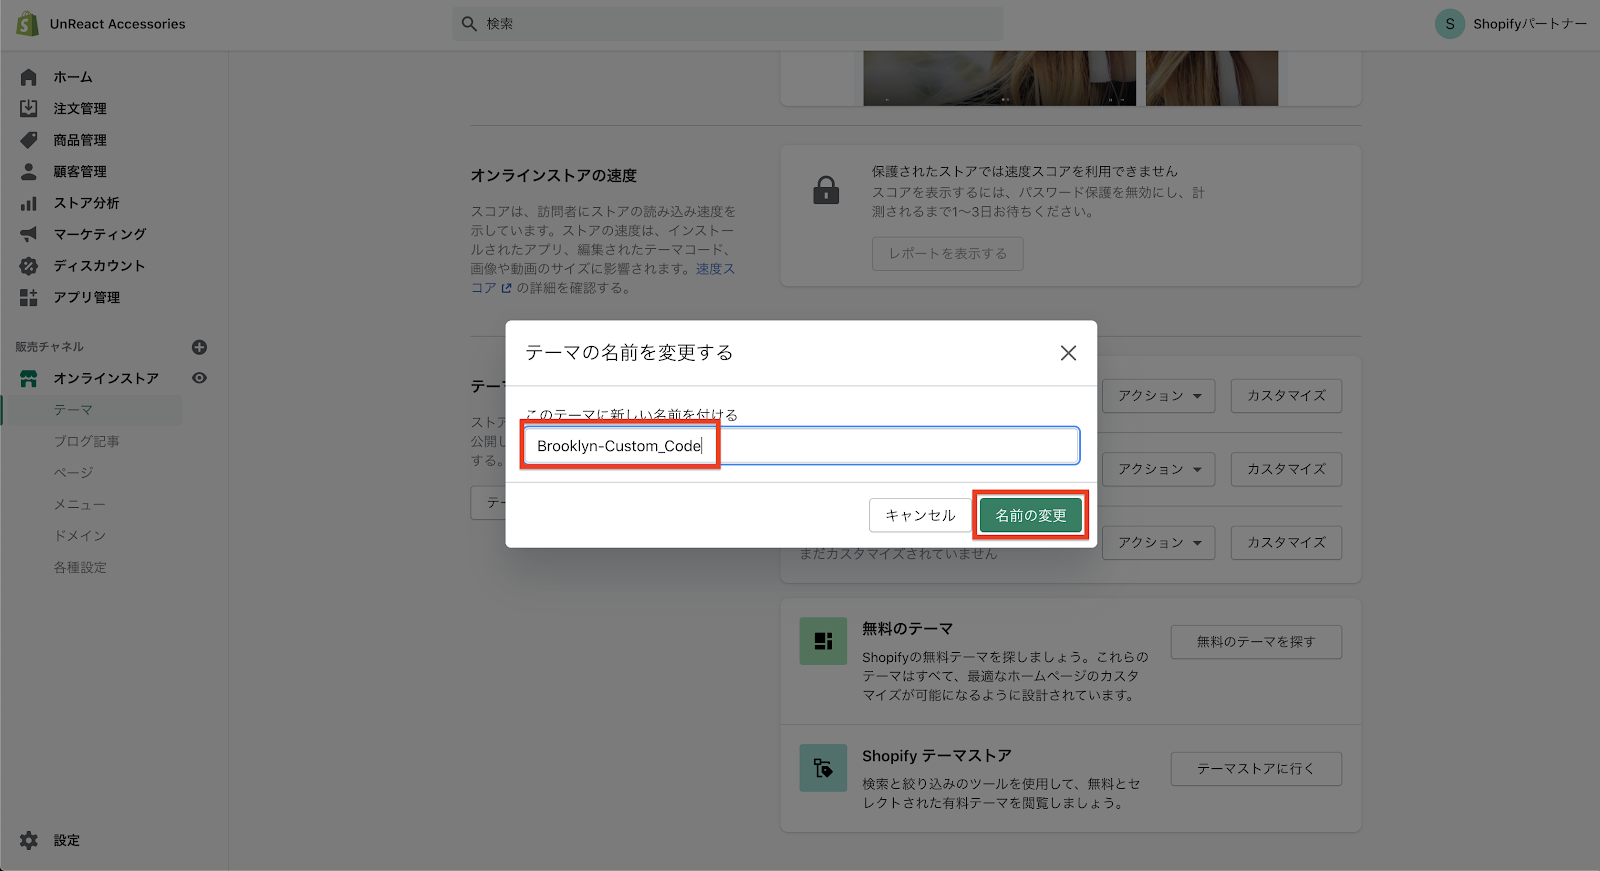Click the eye icon to view online store
This screenshot has height=871, width=1600.
[199, 378]
